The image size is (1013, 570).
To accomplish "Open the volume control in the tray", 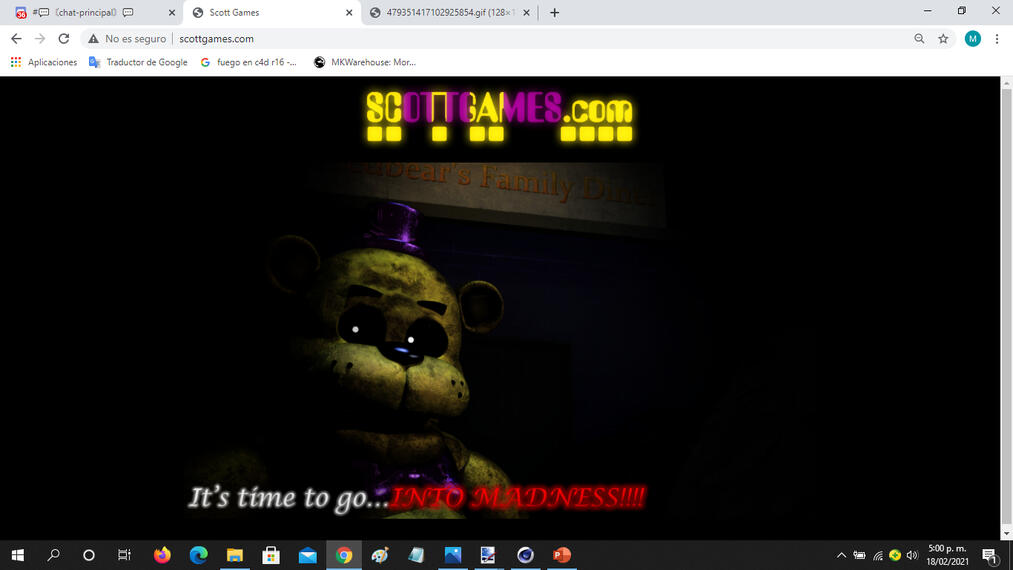I will pyautogui.click(x=912, y=555).
